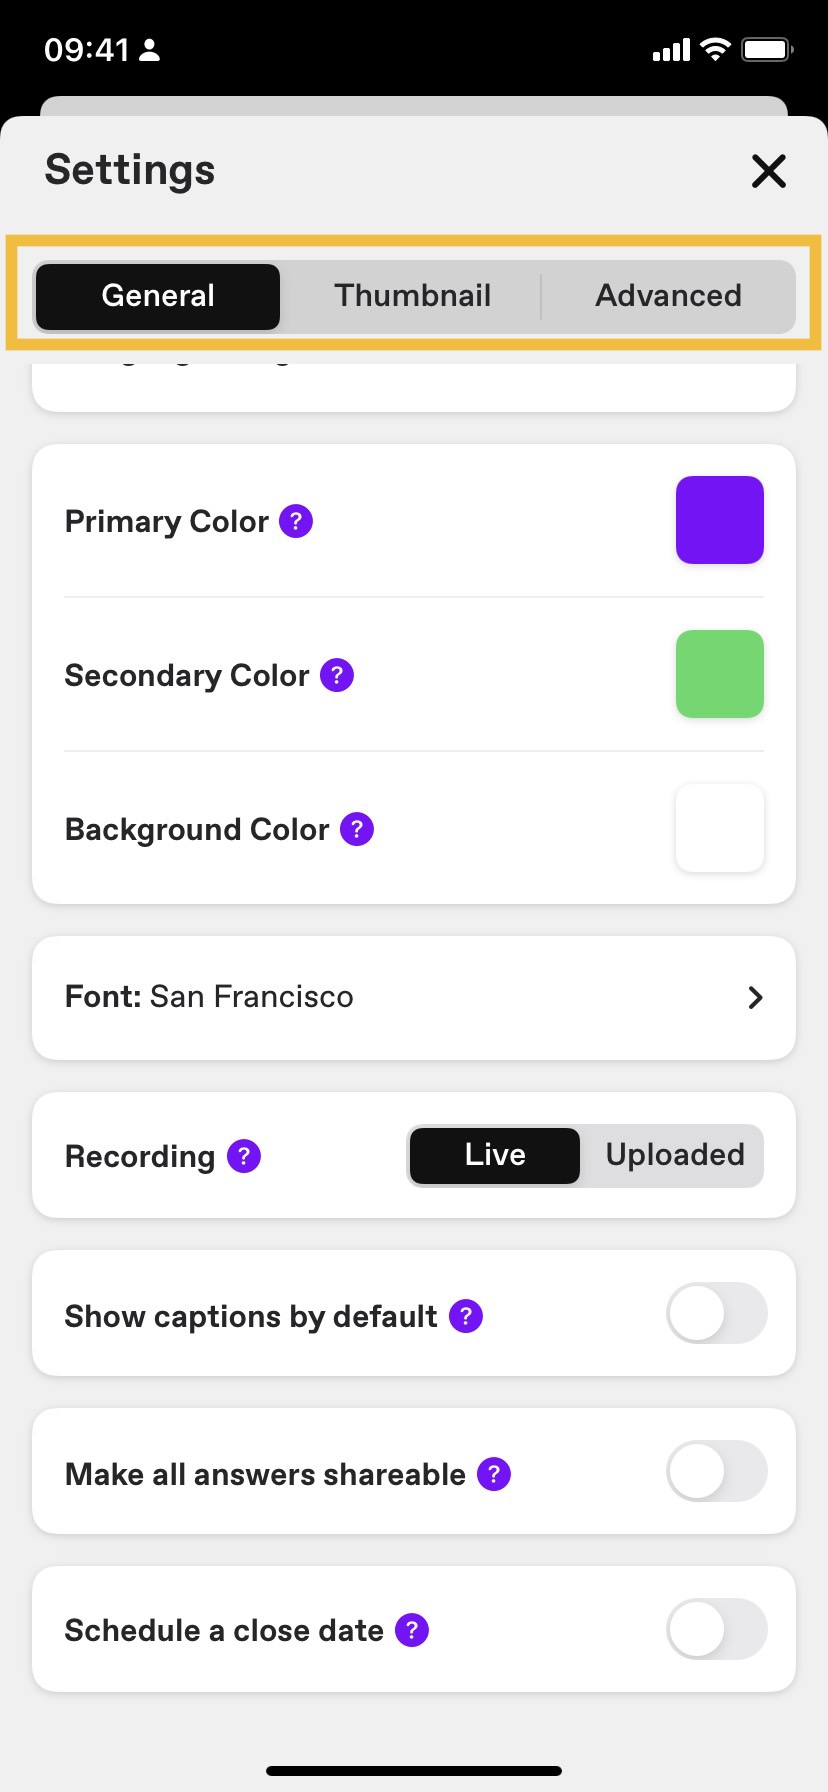This screenshot has height=1792, width=828.
Task: Click the Recording help question mark
Action: [244, 1156]
